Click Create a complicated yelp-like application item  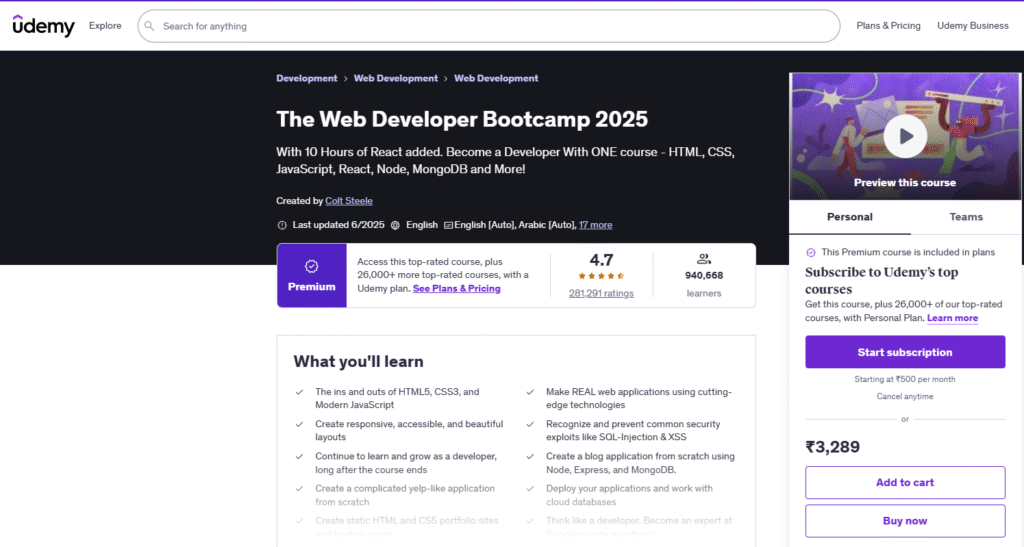click(405, 495)
